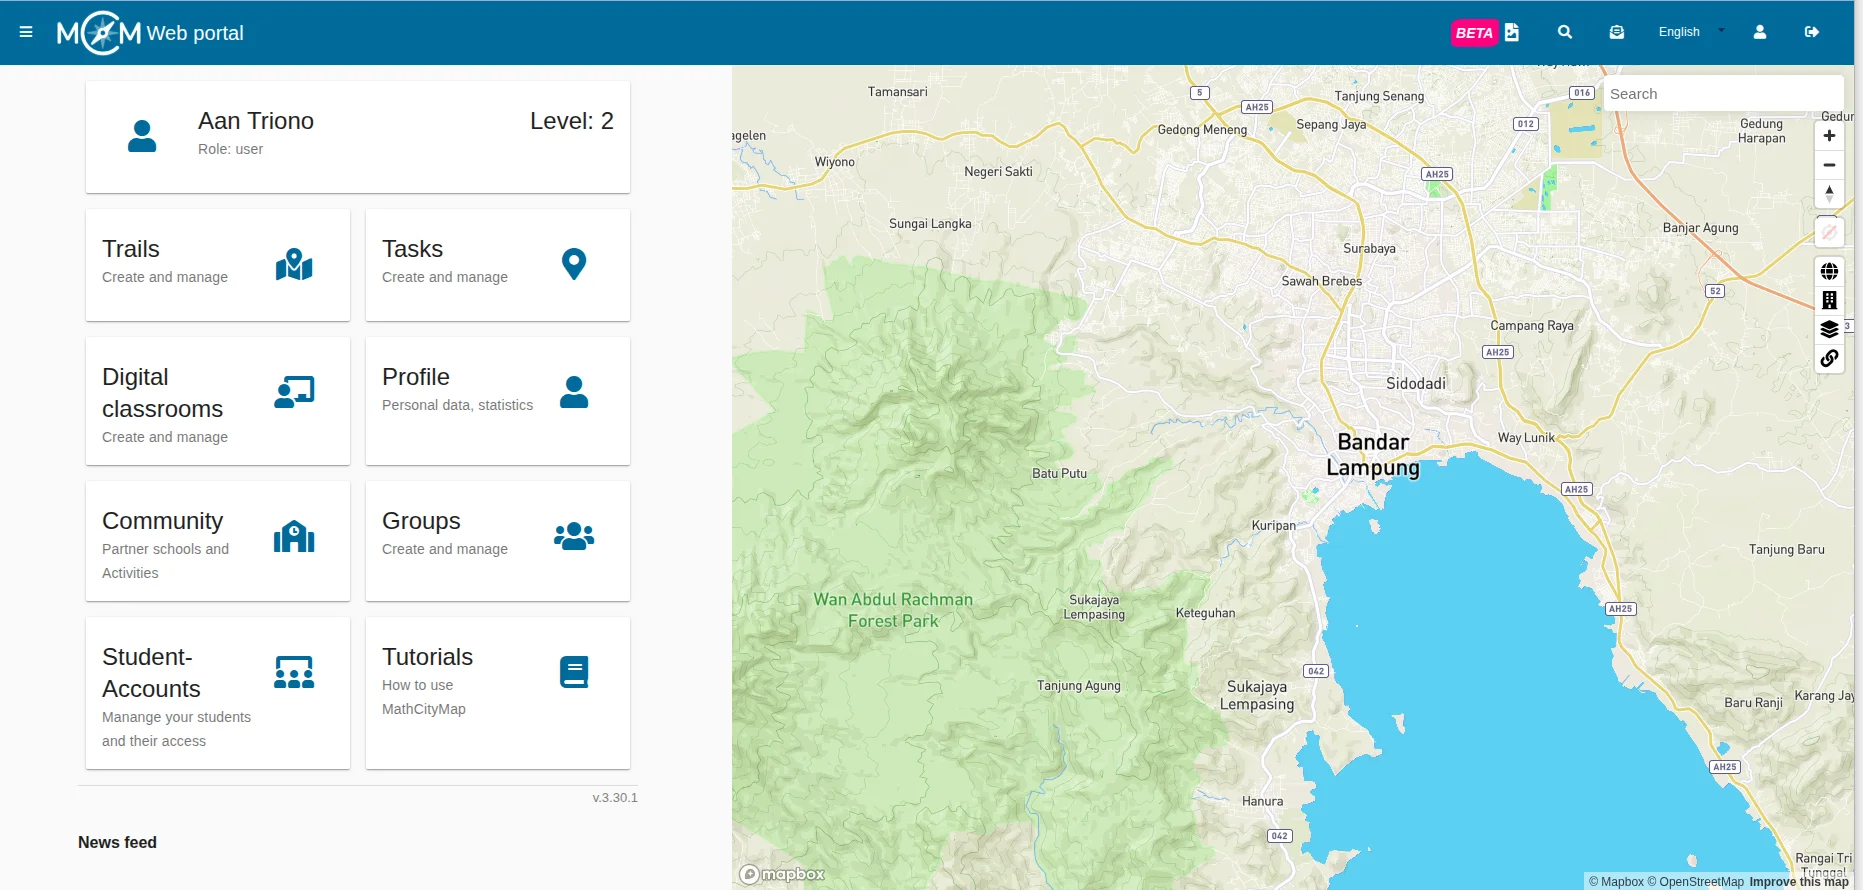The height and width of the screenshot is (890, 1863).
Task: Open Groups via its people icon
Action: 574,536
